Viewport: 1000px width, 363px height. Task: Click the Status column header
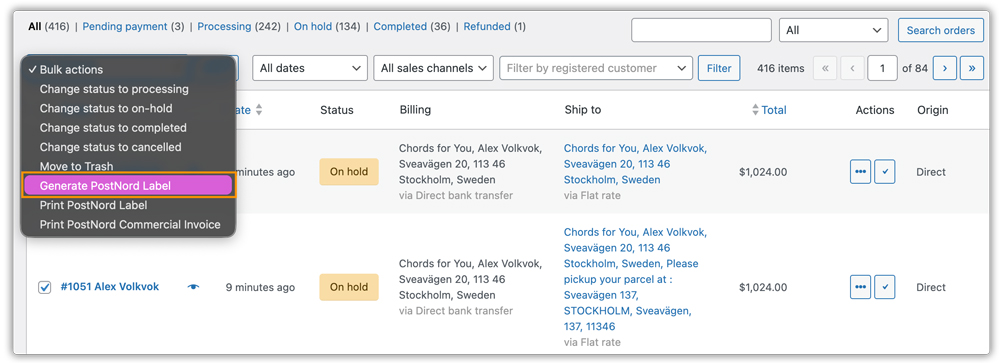click(337, 110)
